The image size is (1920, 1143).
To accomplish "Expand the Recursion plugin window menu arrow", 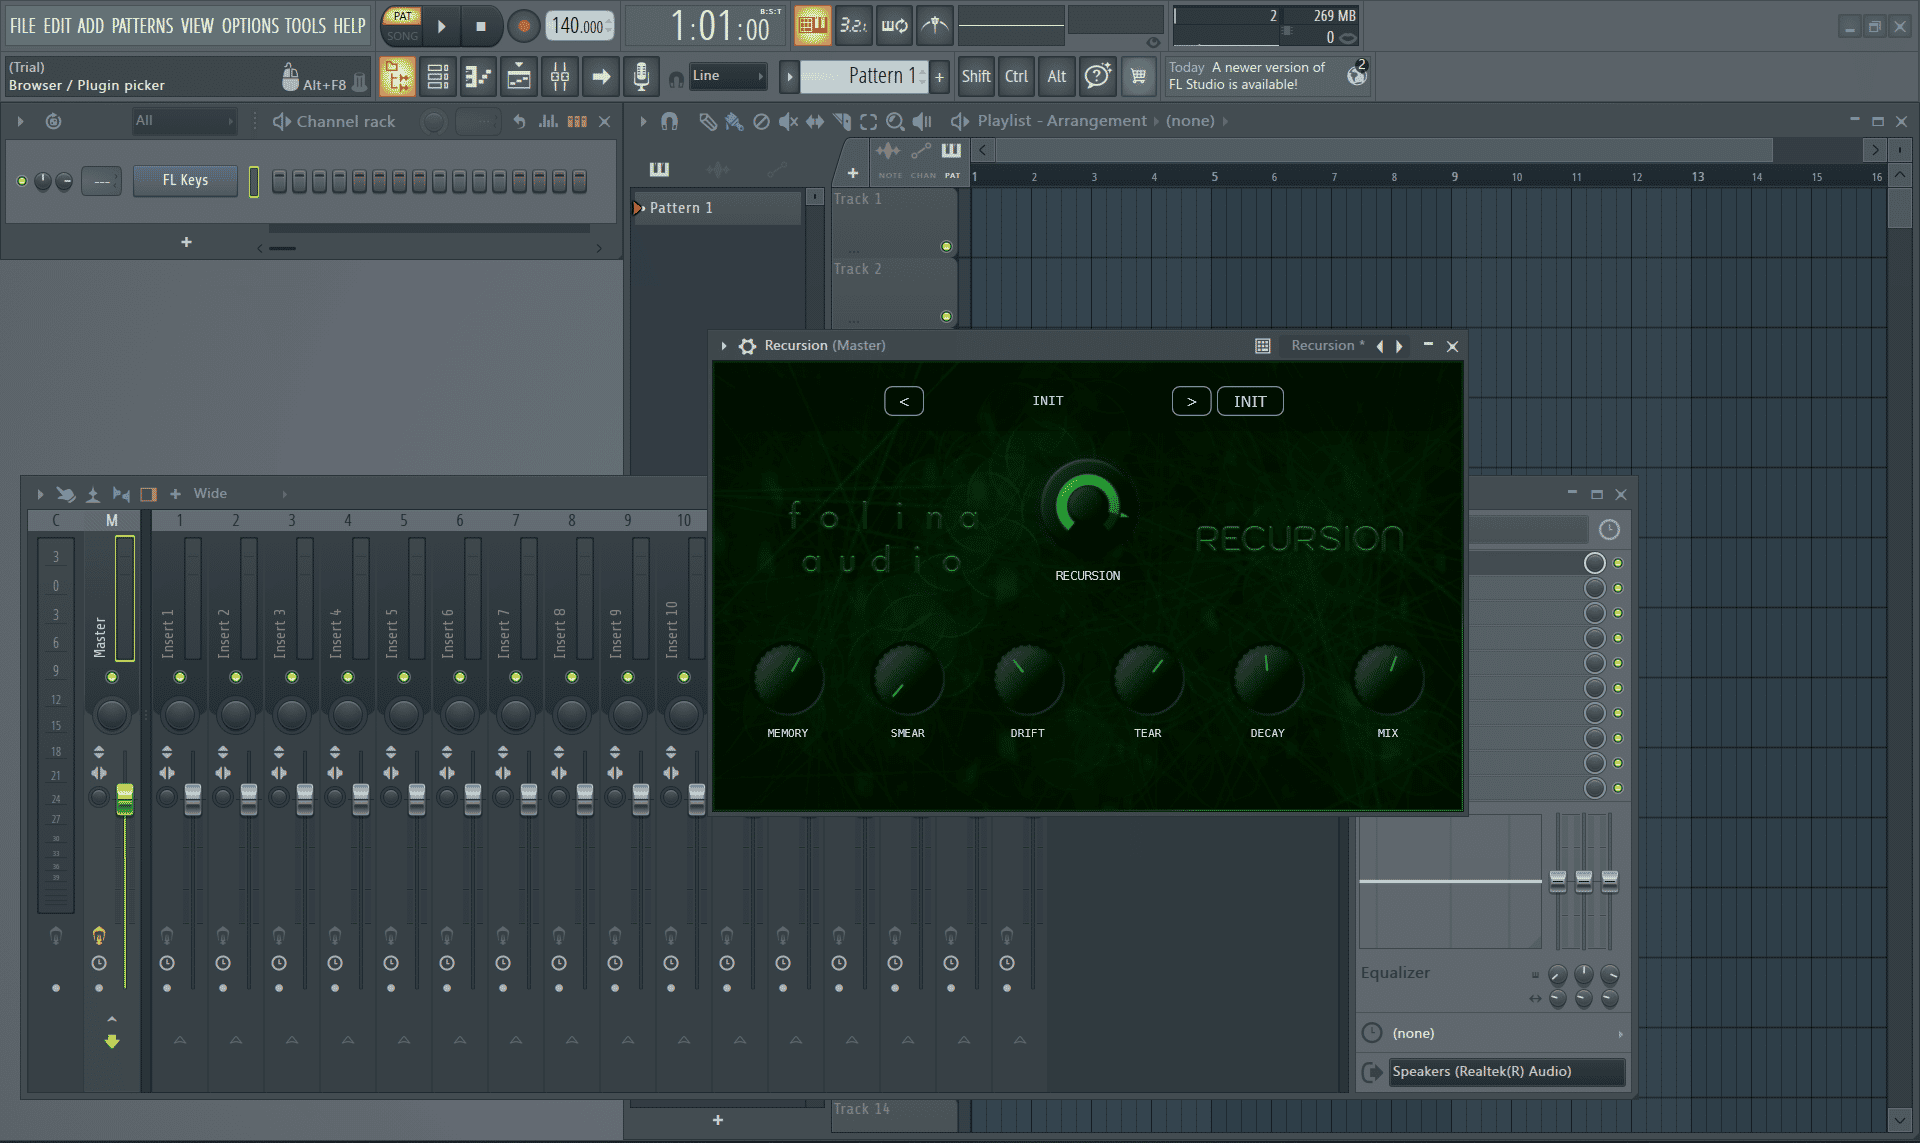I will pos(724,346).
